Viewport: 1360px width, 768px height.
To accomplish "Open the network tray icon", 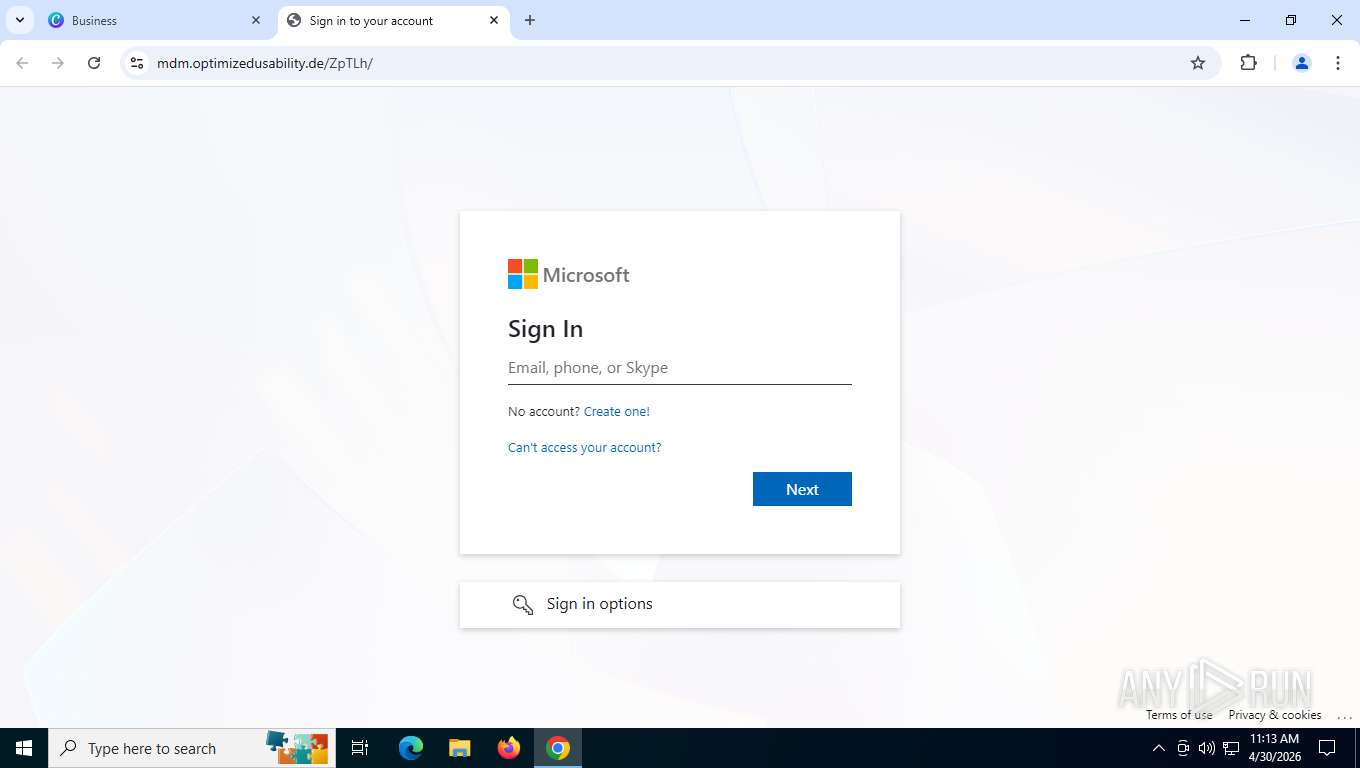I will (1231, 748).
